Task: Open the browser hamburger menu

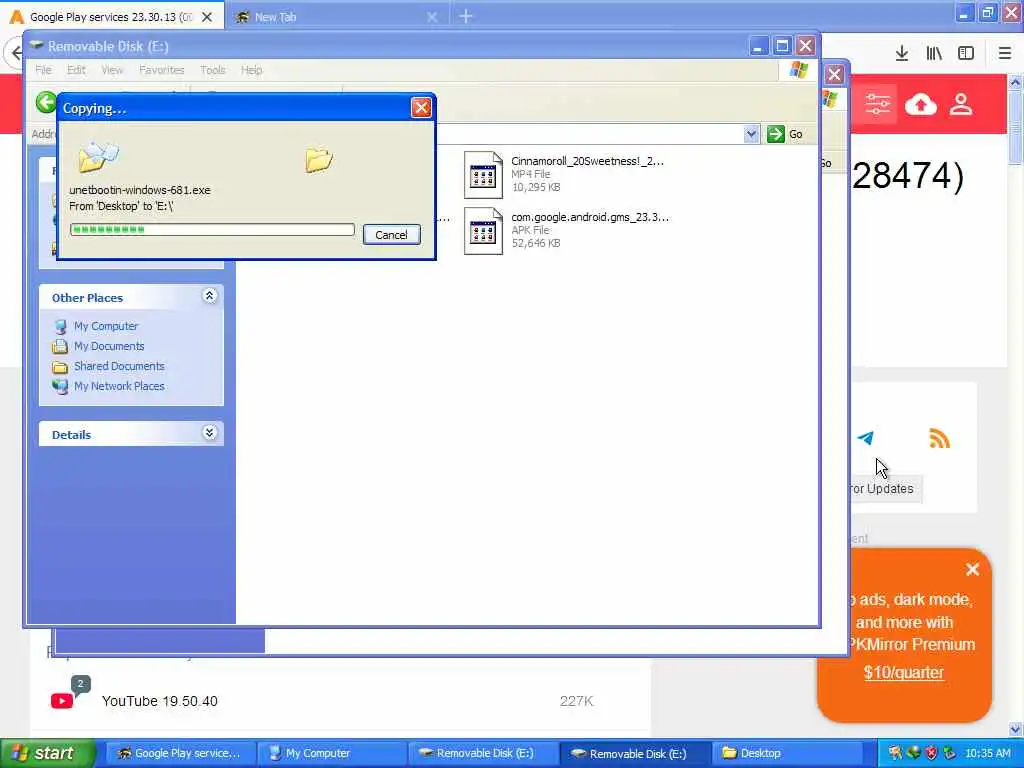Action: (x=1004, y=53)
